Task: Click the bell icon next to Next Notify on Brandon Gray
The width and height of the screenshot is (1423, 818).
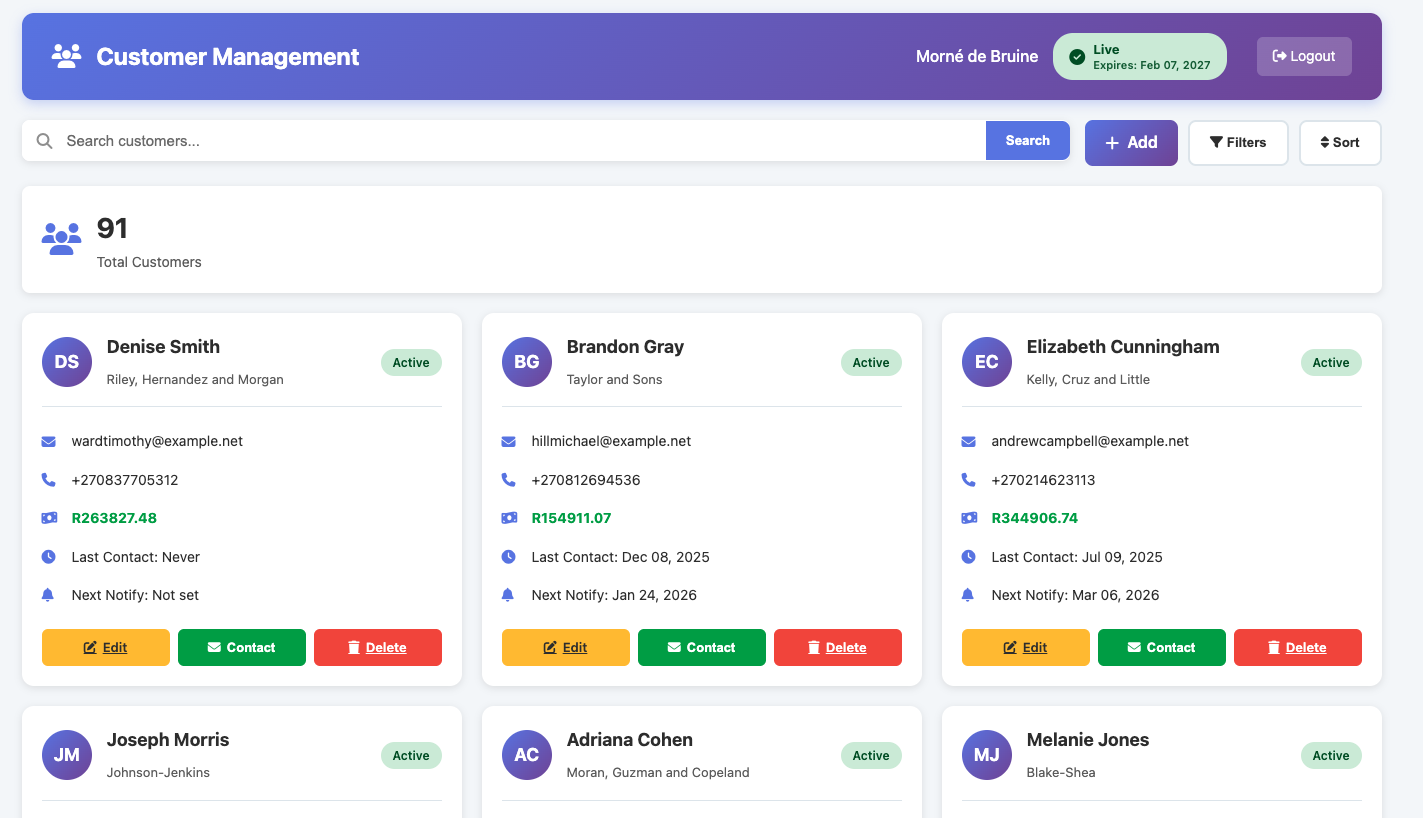Action: tap(508, 594)
